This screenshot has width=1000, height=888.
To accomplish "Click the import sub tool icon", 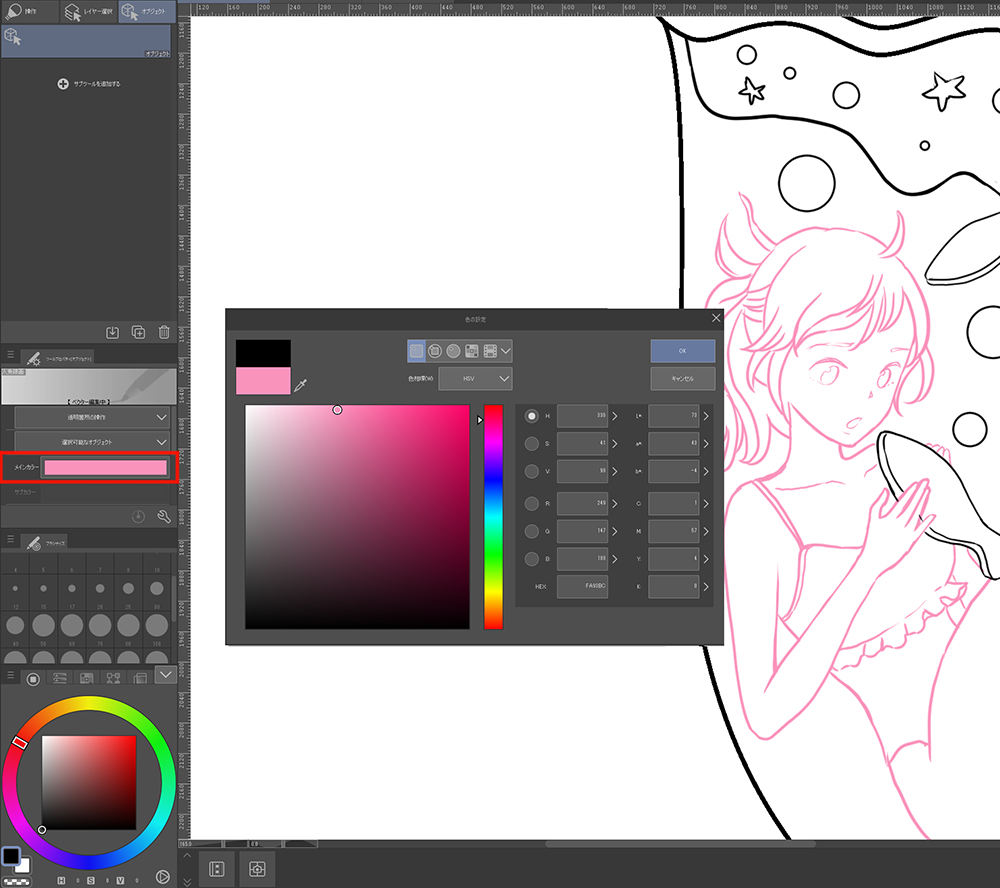I will [112, 332].
